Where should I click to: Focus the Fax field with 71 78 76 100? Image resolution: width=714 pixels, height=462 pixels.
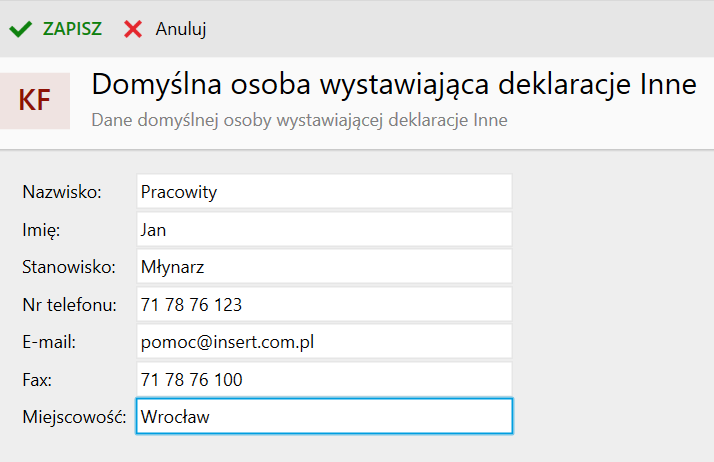click(324, 379)
